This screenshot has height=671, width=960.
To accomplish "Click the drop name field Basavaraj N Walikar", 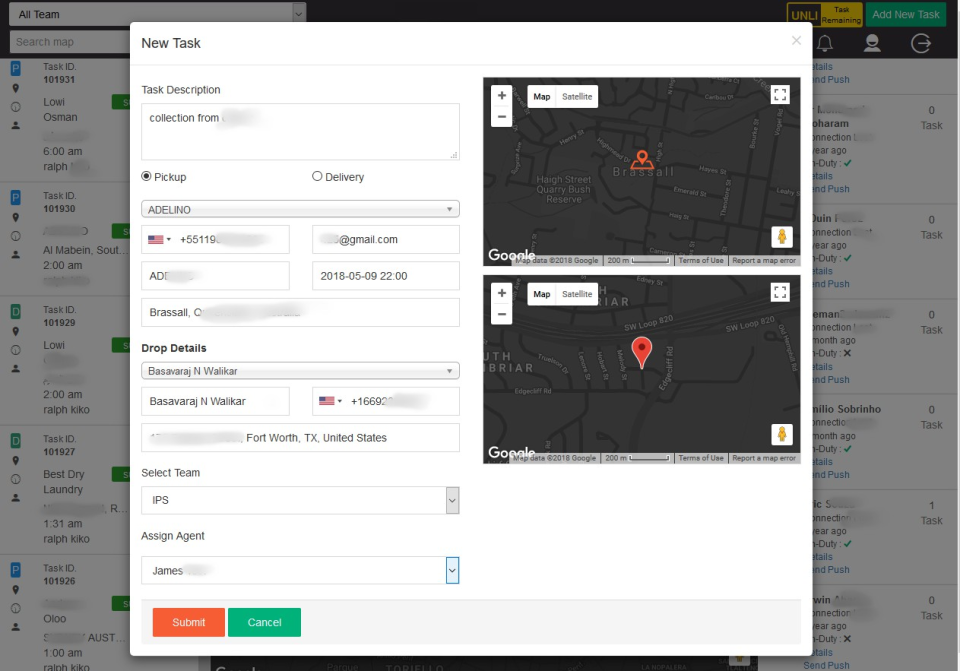I will (215, 401).
